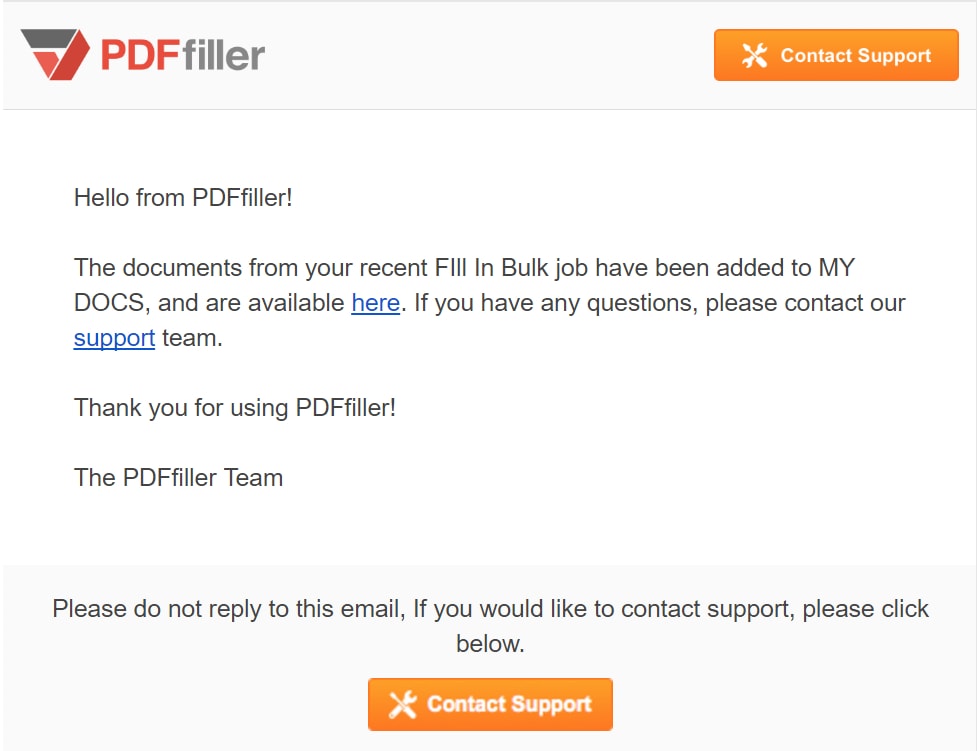Click "Contact Support" label text on header button

pos(855,56)
